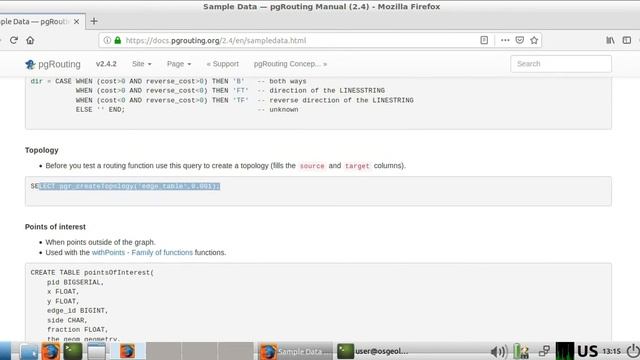Open withPoints - Family of functions link

(142, 252)
